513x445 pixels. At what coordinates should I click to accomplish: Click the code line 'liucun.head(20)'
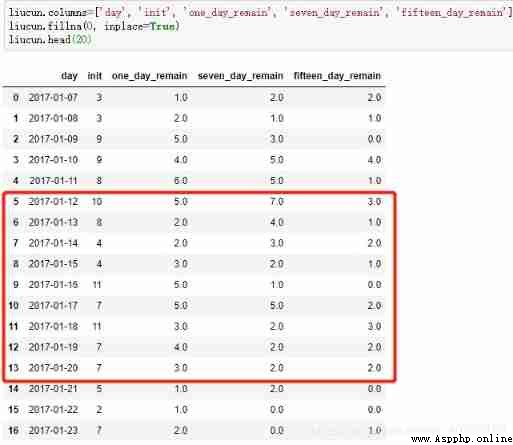click(x=50, y=40)
